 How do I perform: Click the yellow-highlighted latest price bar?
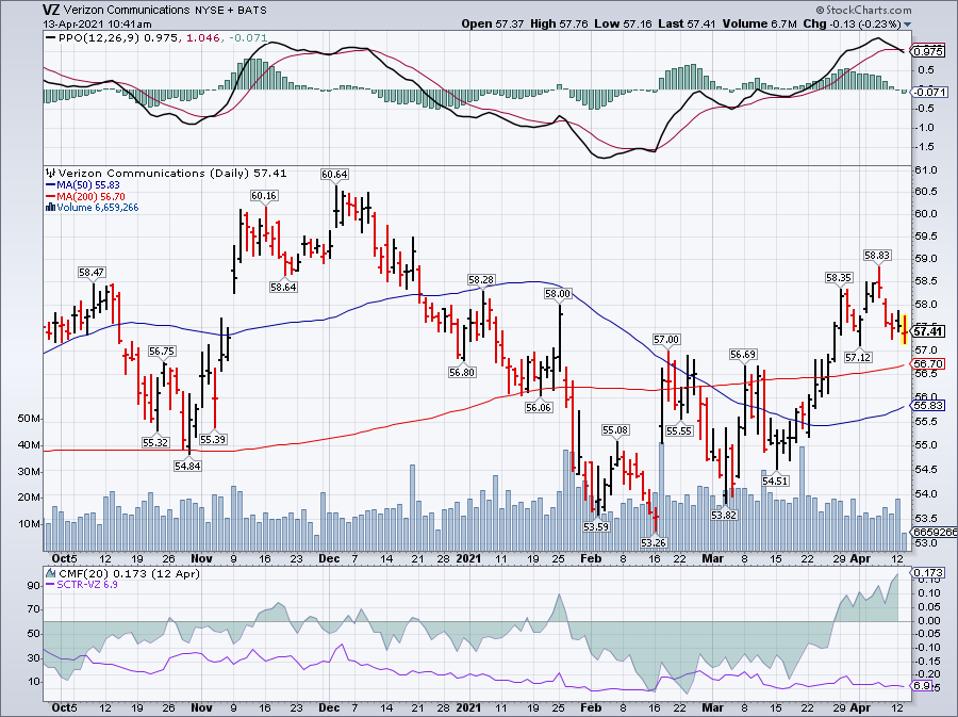pos(905,329)
